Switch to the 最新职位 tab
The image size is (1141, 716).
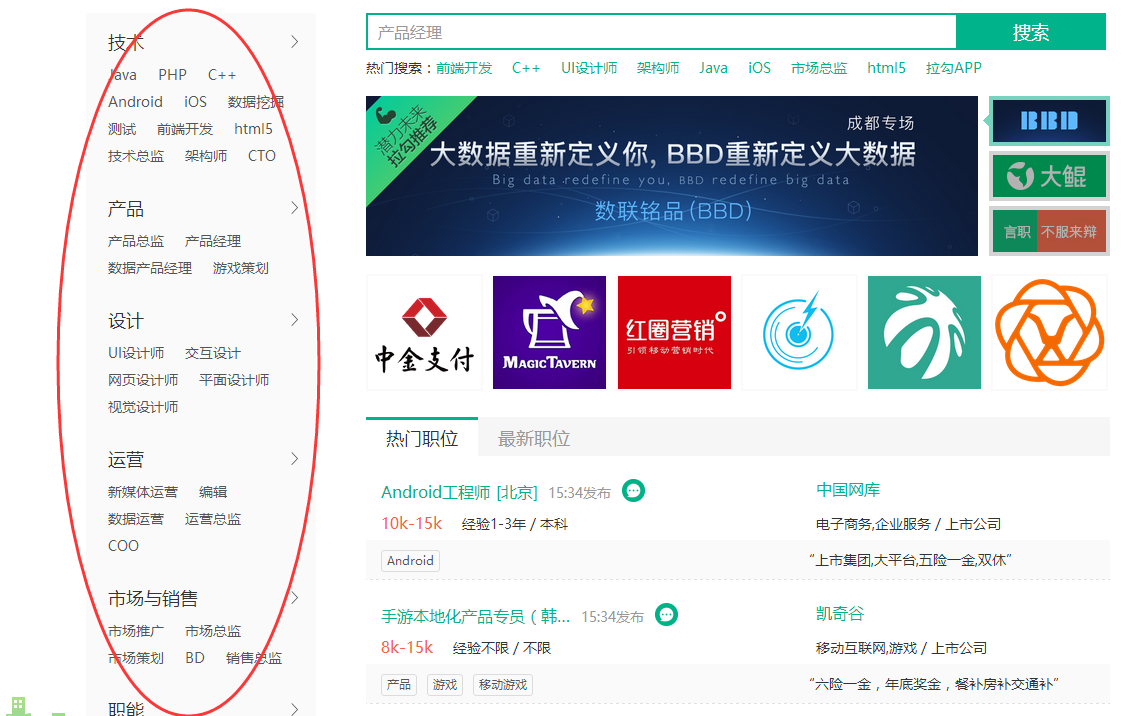(x=534, y=439)
